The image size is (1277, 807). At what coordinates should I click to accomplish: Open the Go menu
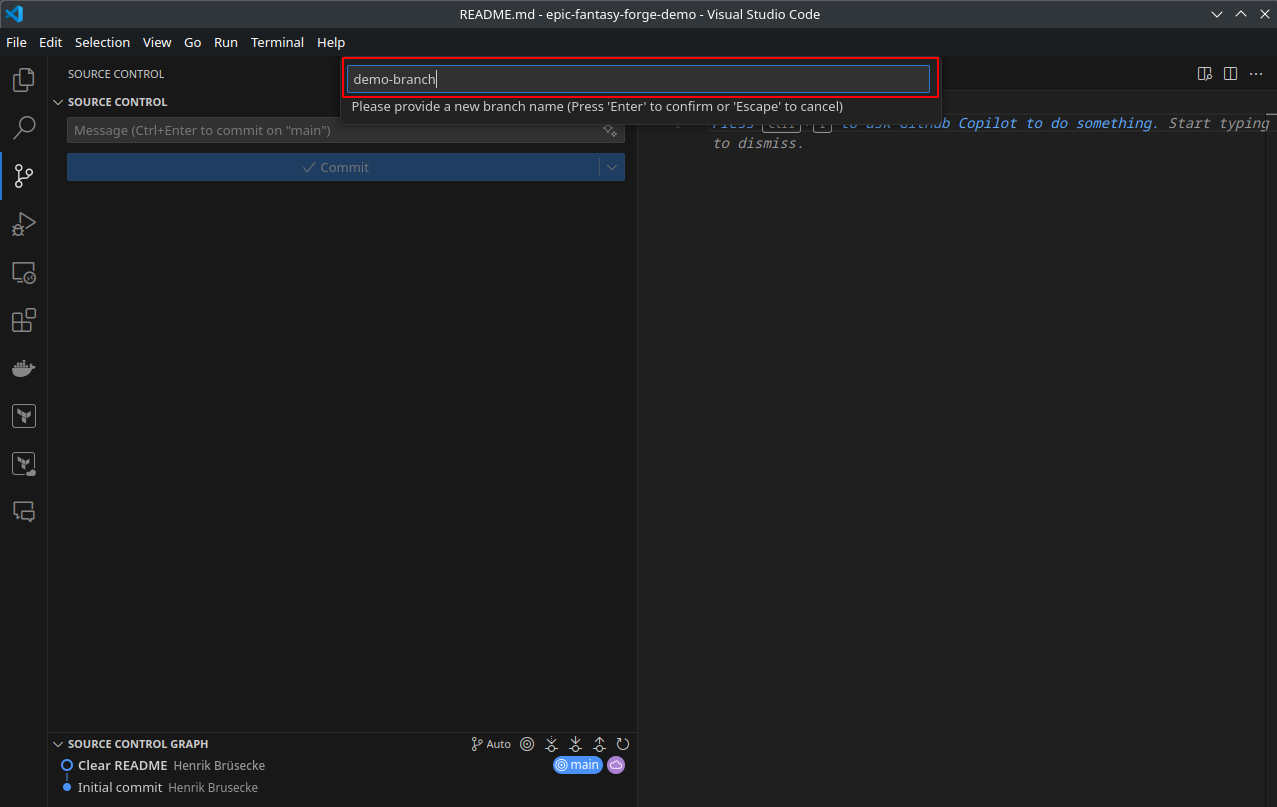point(193,42)
